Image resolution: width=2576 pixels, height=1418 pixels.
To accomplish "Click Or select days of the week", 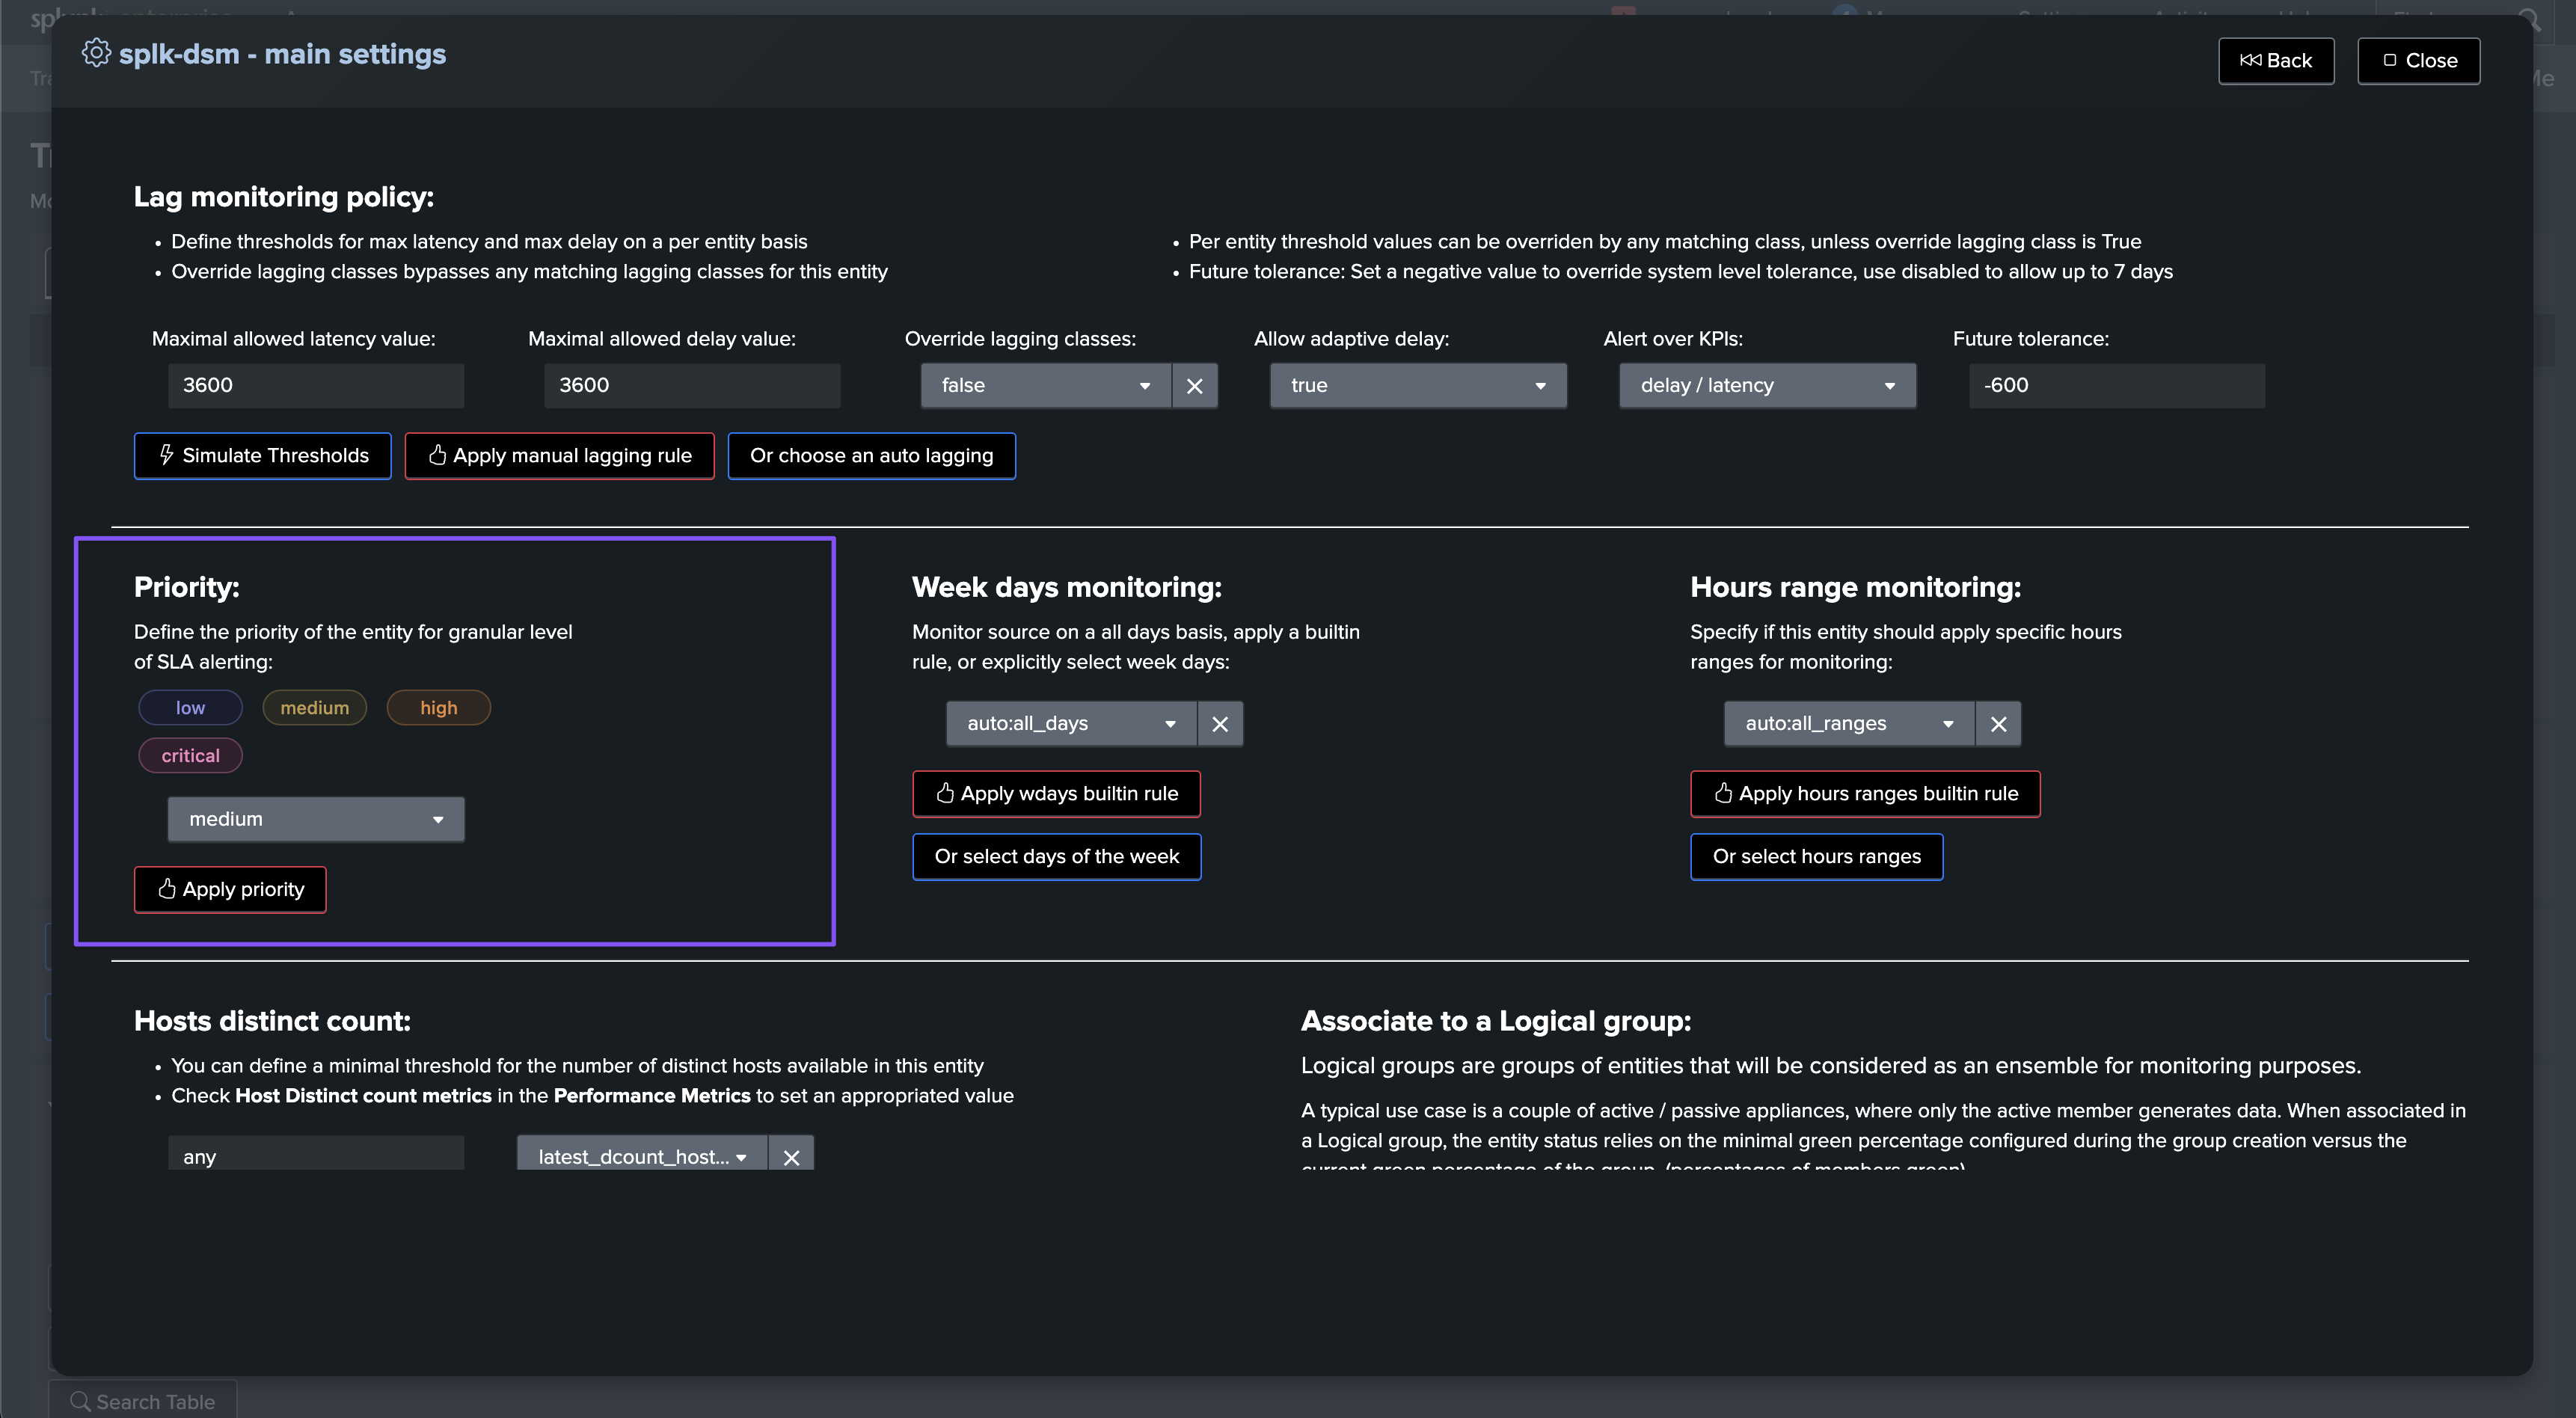I will [1056, 857].
